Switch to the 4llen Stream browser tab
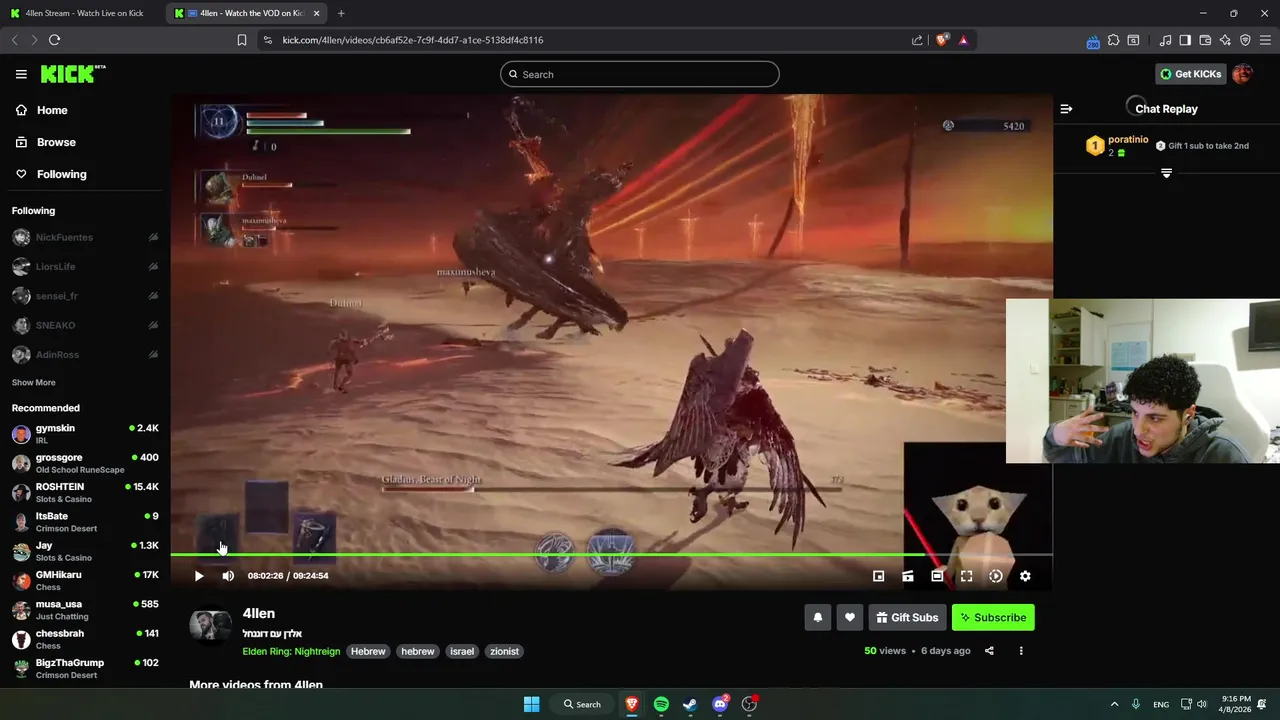 (82, 13)
